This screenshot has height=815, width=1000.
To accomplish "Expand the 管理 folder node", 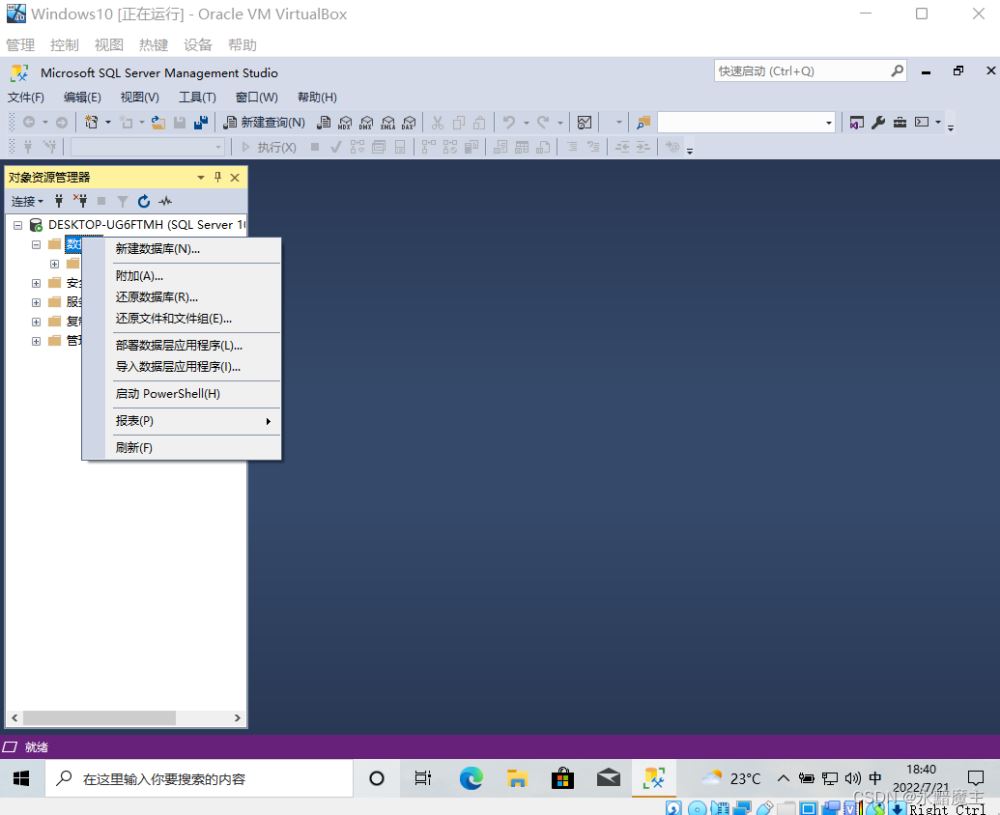I will (36, 341).
